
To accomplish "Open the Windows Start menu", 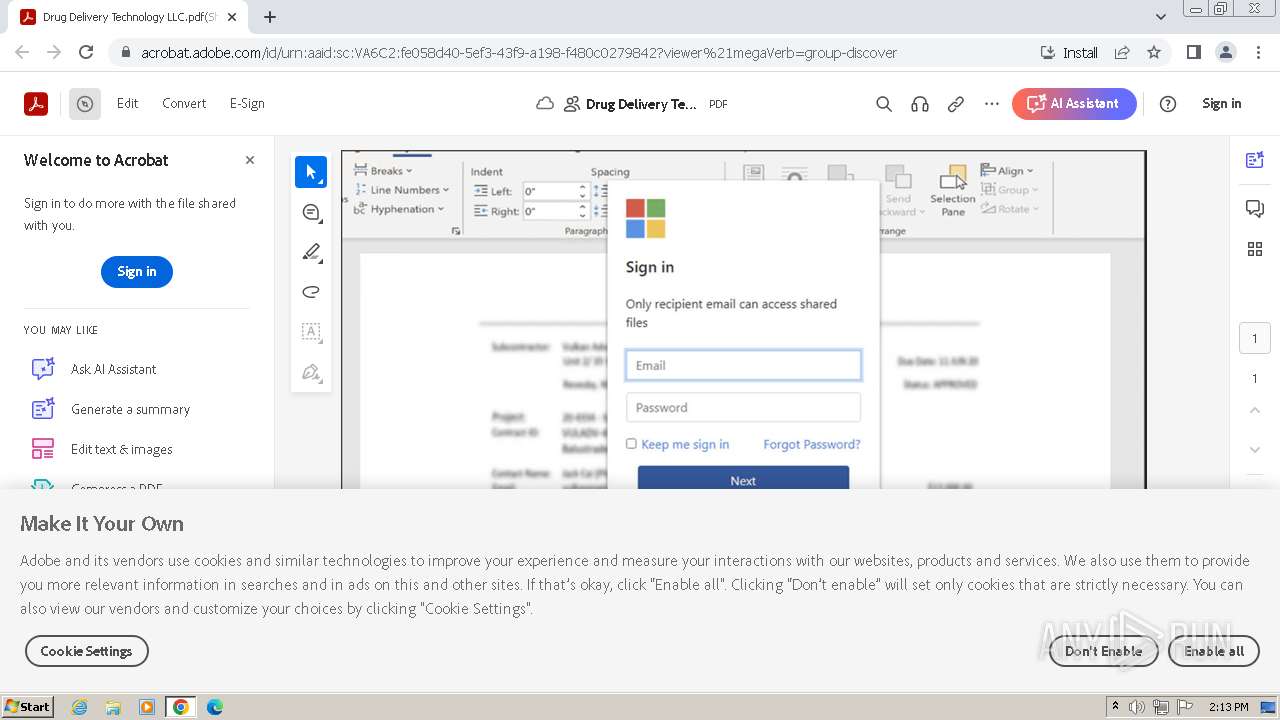I will click(28, 707).
